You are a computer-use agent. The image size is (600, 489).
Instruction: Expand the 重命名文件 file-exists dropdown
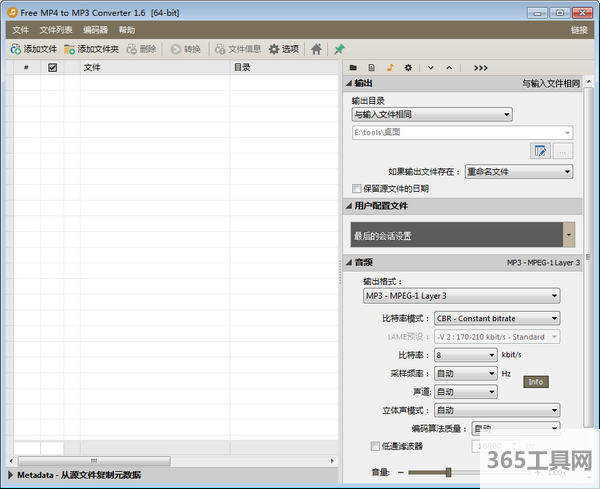(518, 171)
